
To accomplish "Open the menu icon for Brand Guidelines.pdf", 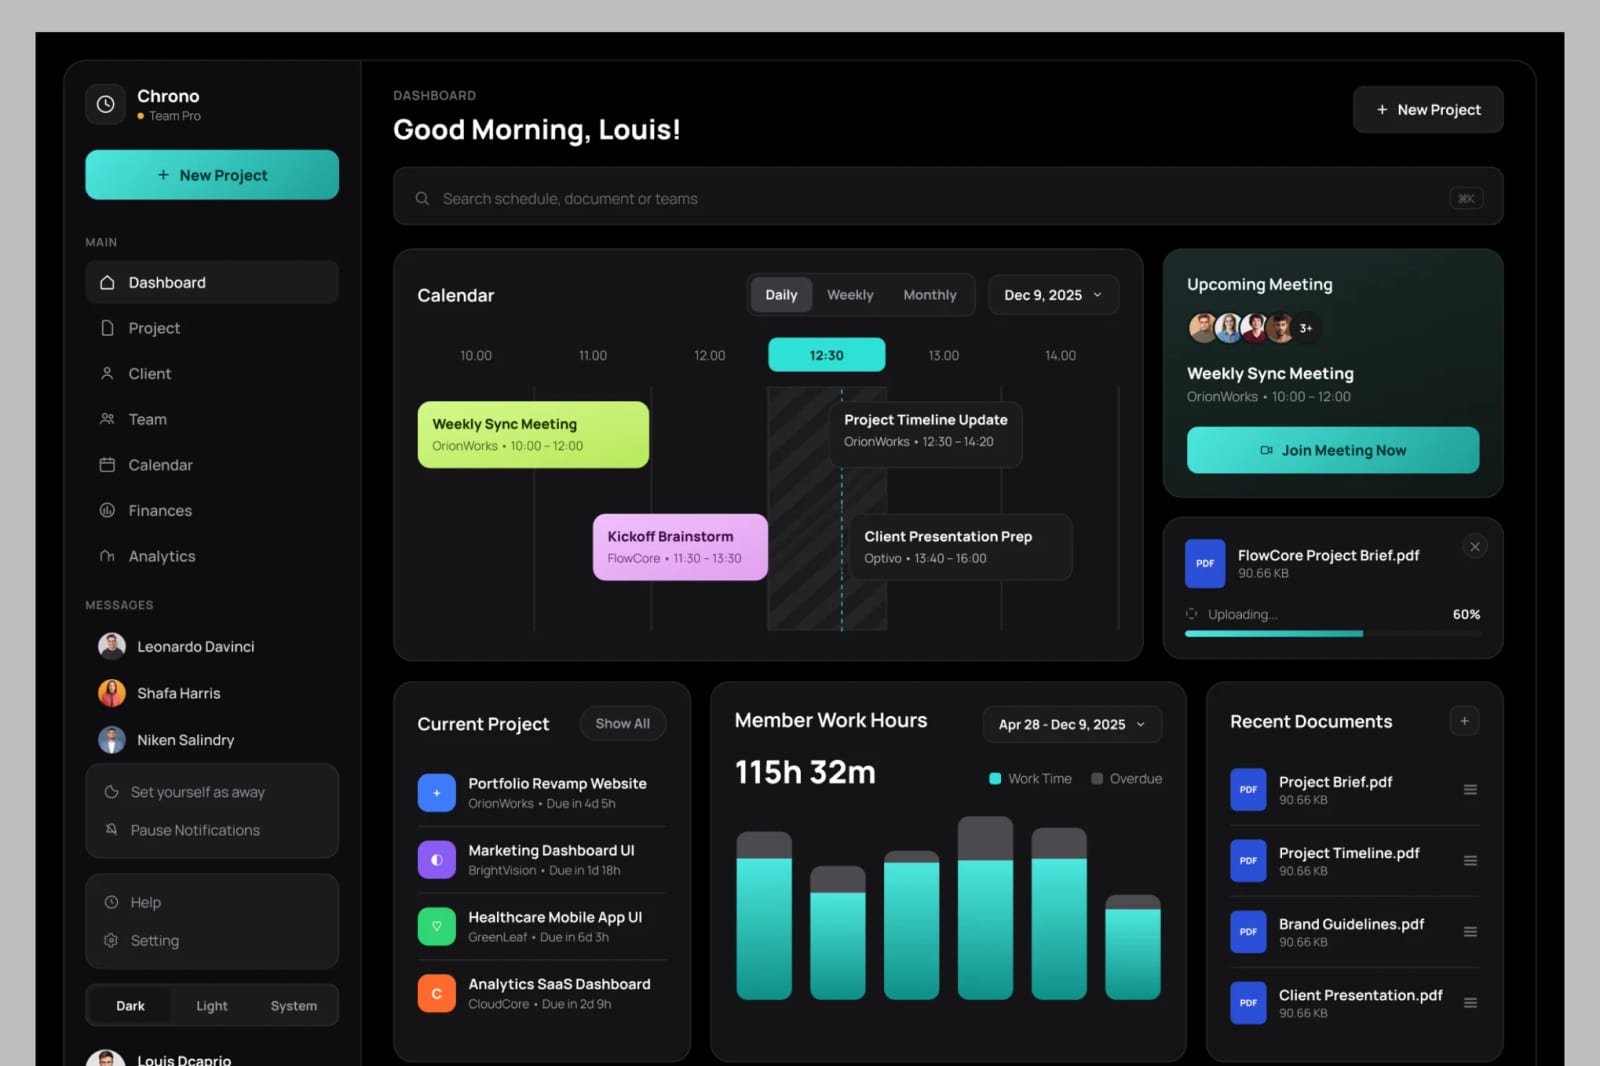I will (1470, 932).
